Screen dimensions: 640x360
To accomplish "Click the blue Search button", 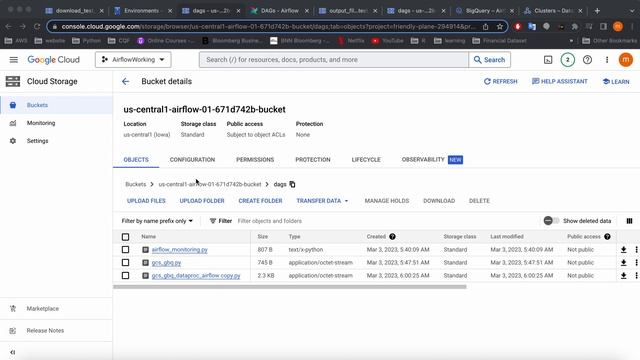I will [489, 60].
